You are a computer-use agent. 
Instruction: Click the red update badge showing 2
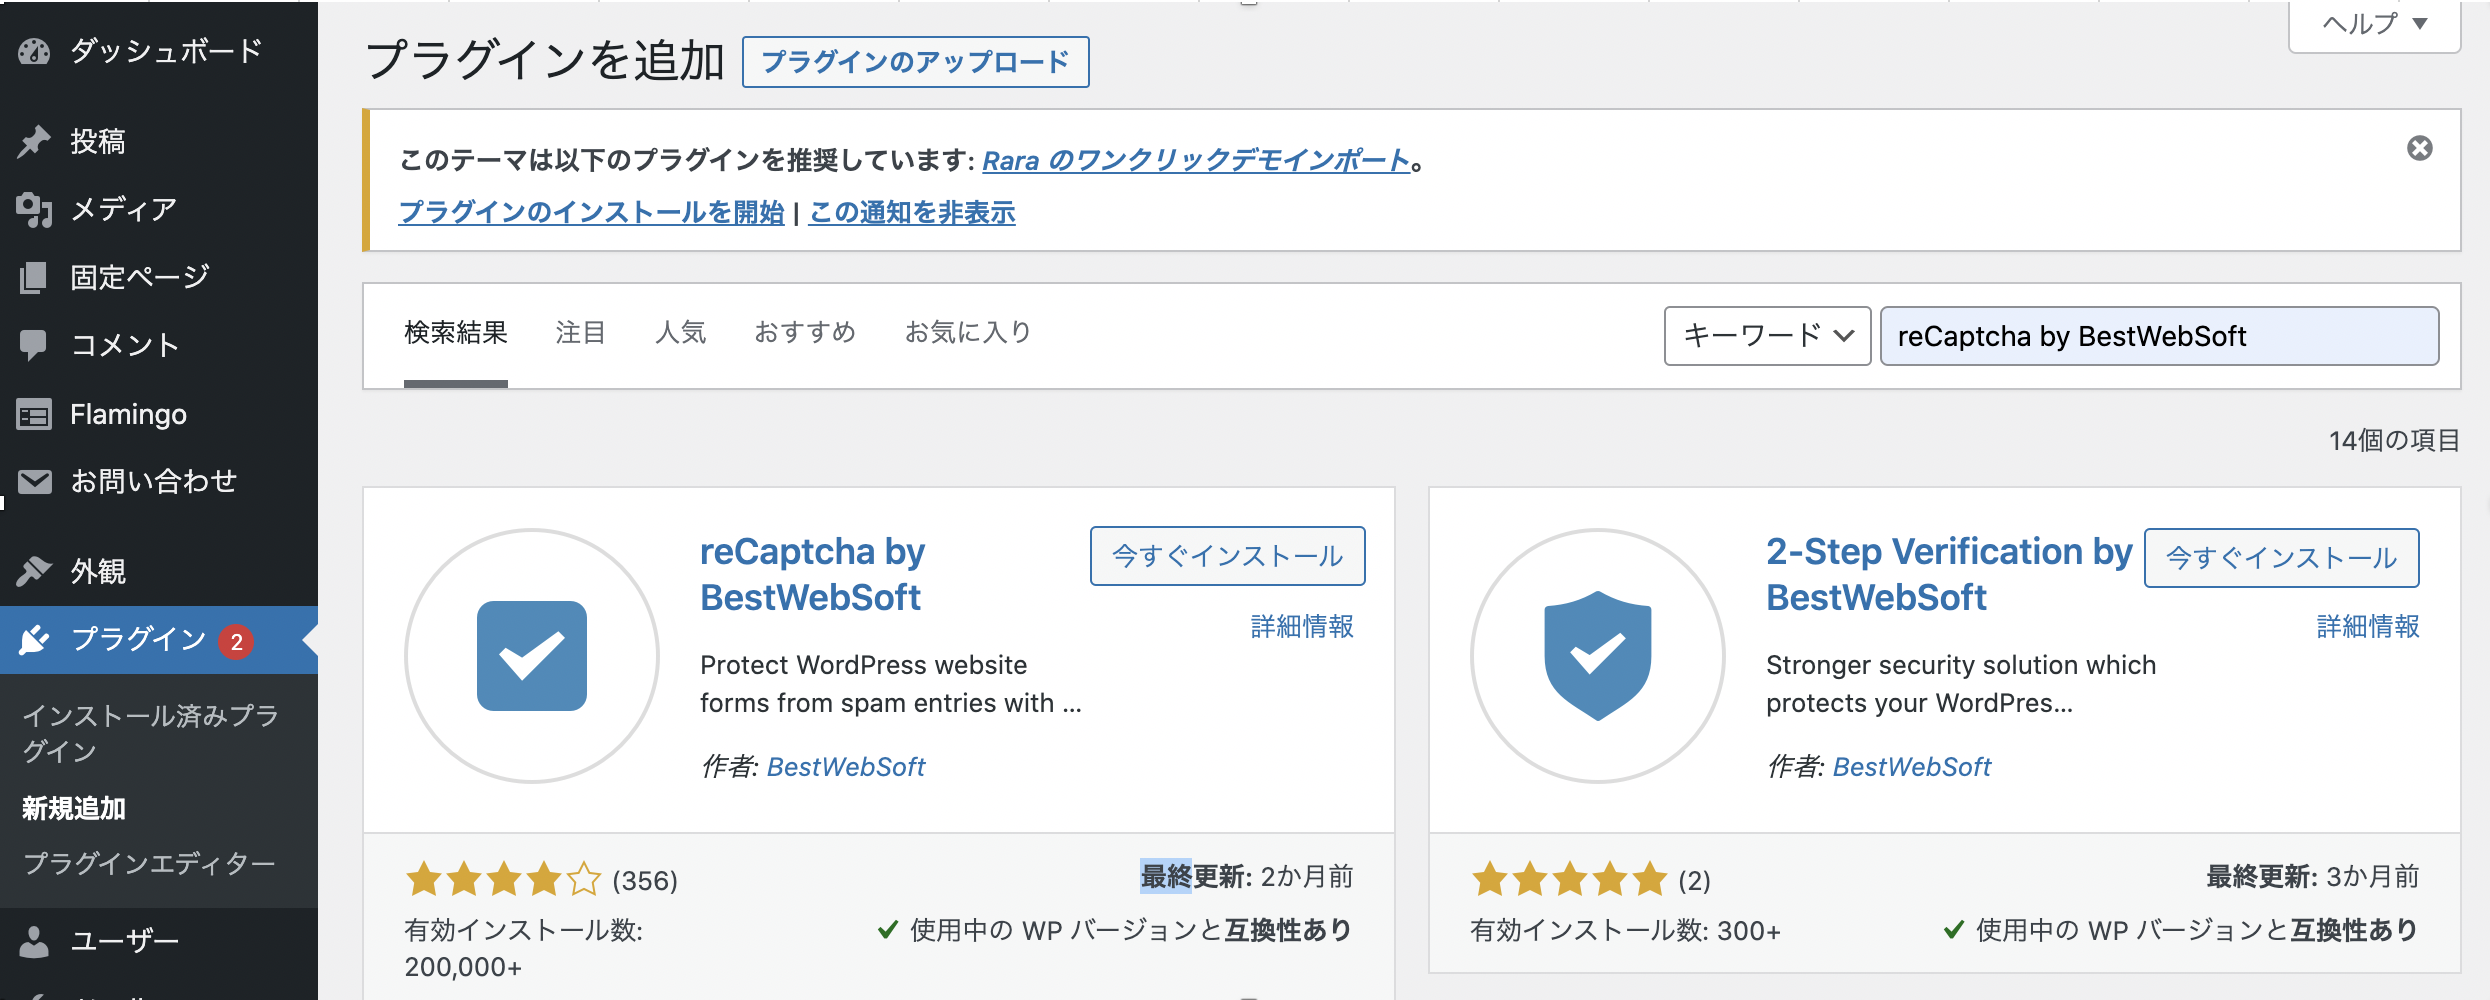pyautogui.click(x=237, y=641)
